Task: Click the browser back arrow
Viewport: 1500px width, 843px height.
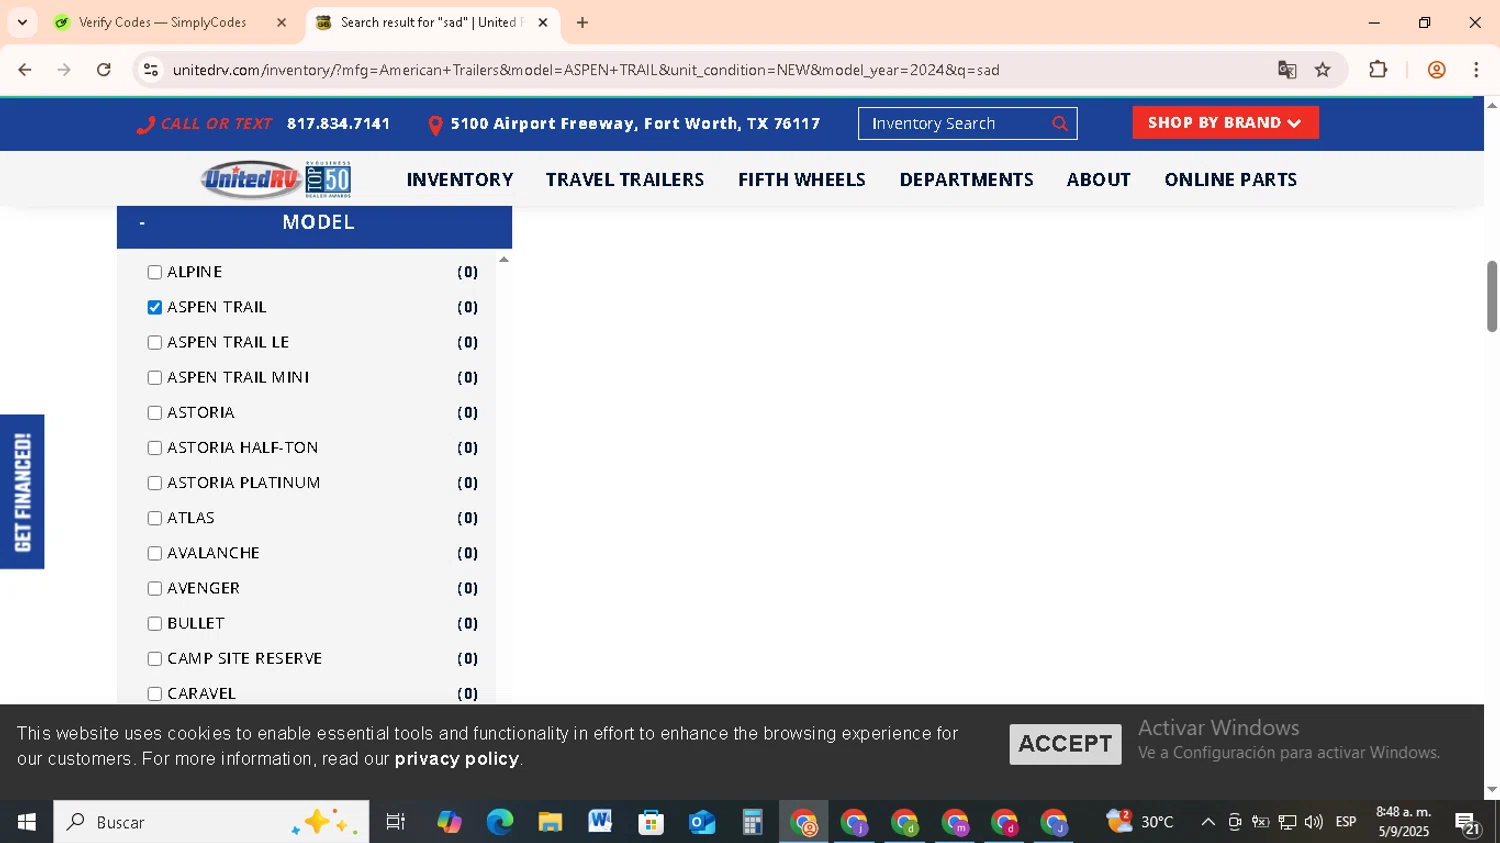Action: click(x=25, y=70)
